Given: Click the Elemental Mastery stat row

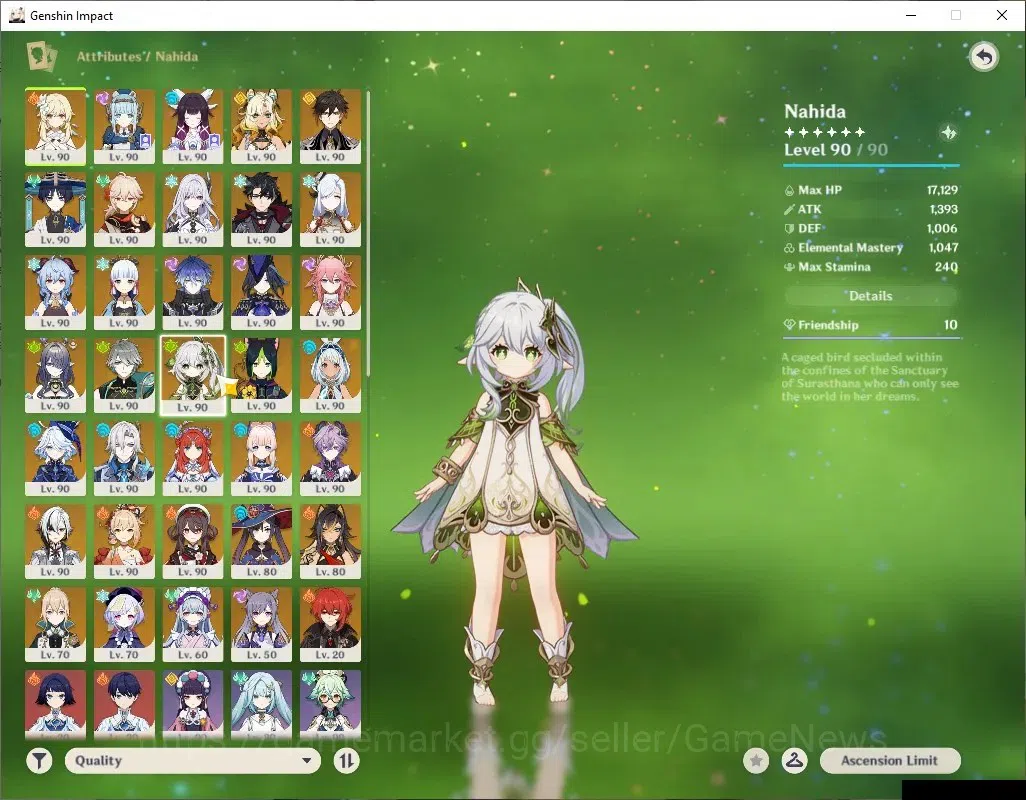Looking at the screenshot, I should click(871, 247).
